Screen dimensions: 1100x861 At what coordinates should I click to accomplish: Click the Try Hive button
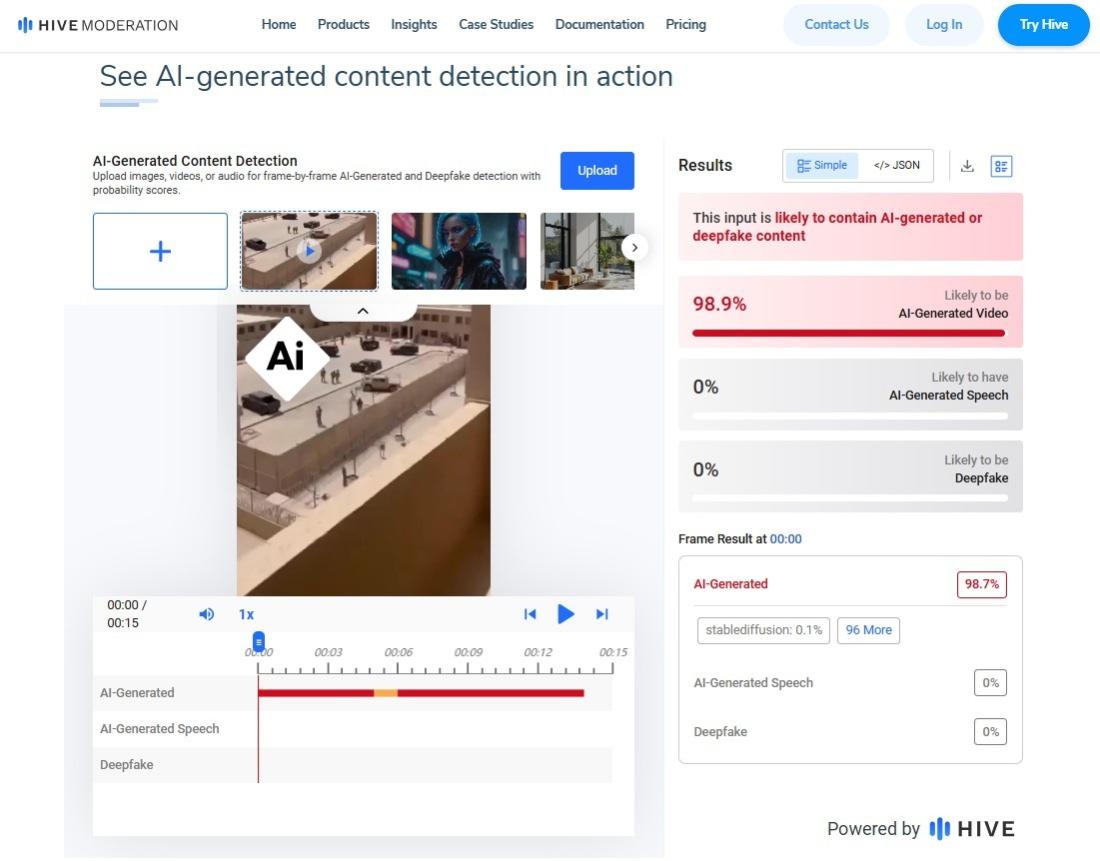(1043, 25)
